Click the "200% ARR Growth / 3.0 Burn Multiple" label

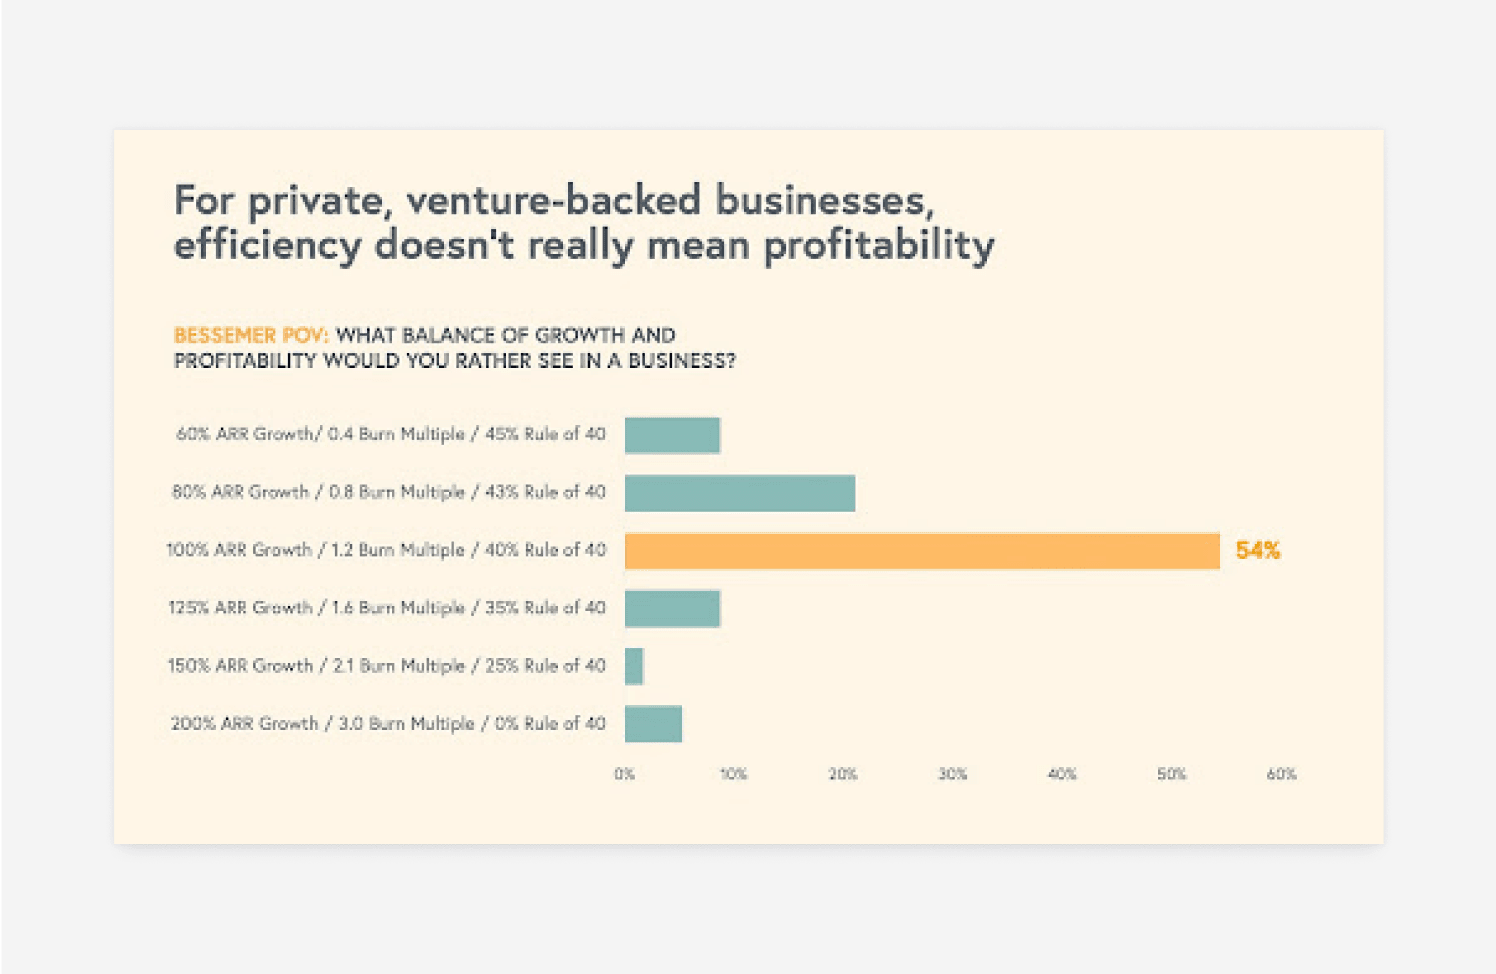388,724
